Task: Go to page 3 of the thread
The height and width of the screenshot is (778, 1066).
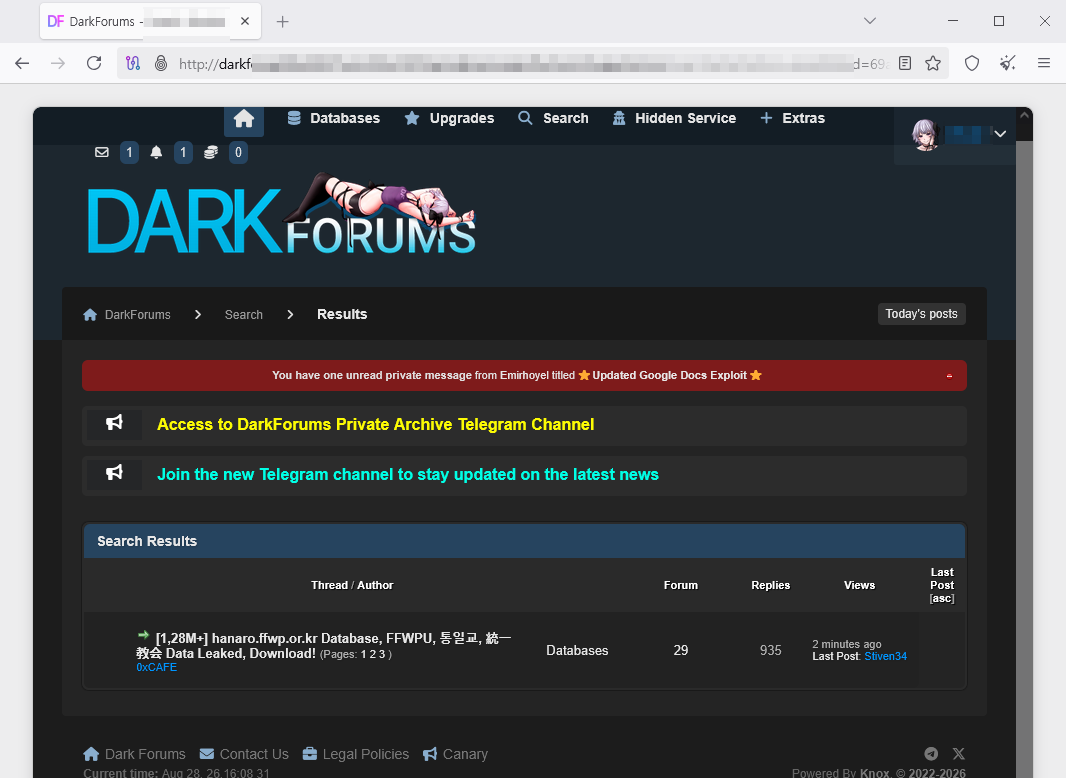Action: click(x=381, y=654)
